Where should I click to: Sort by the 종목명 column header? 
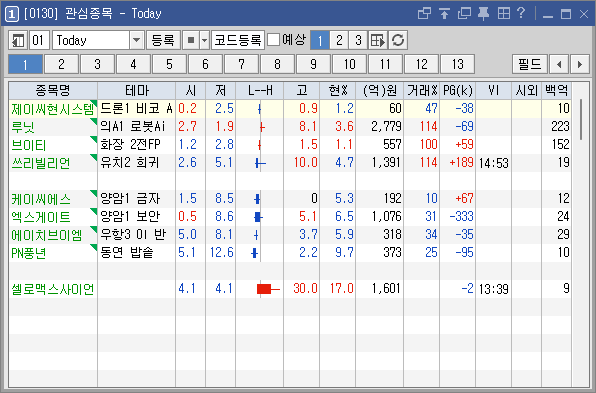click(53, 90)
